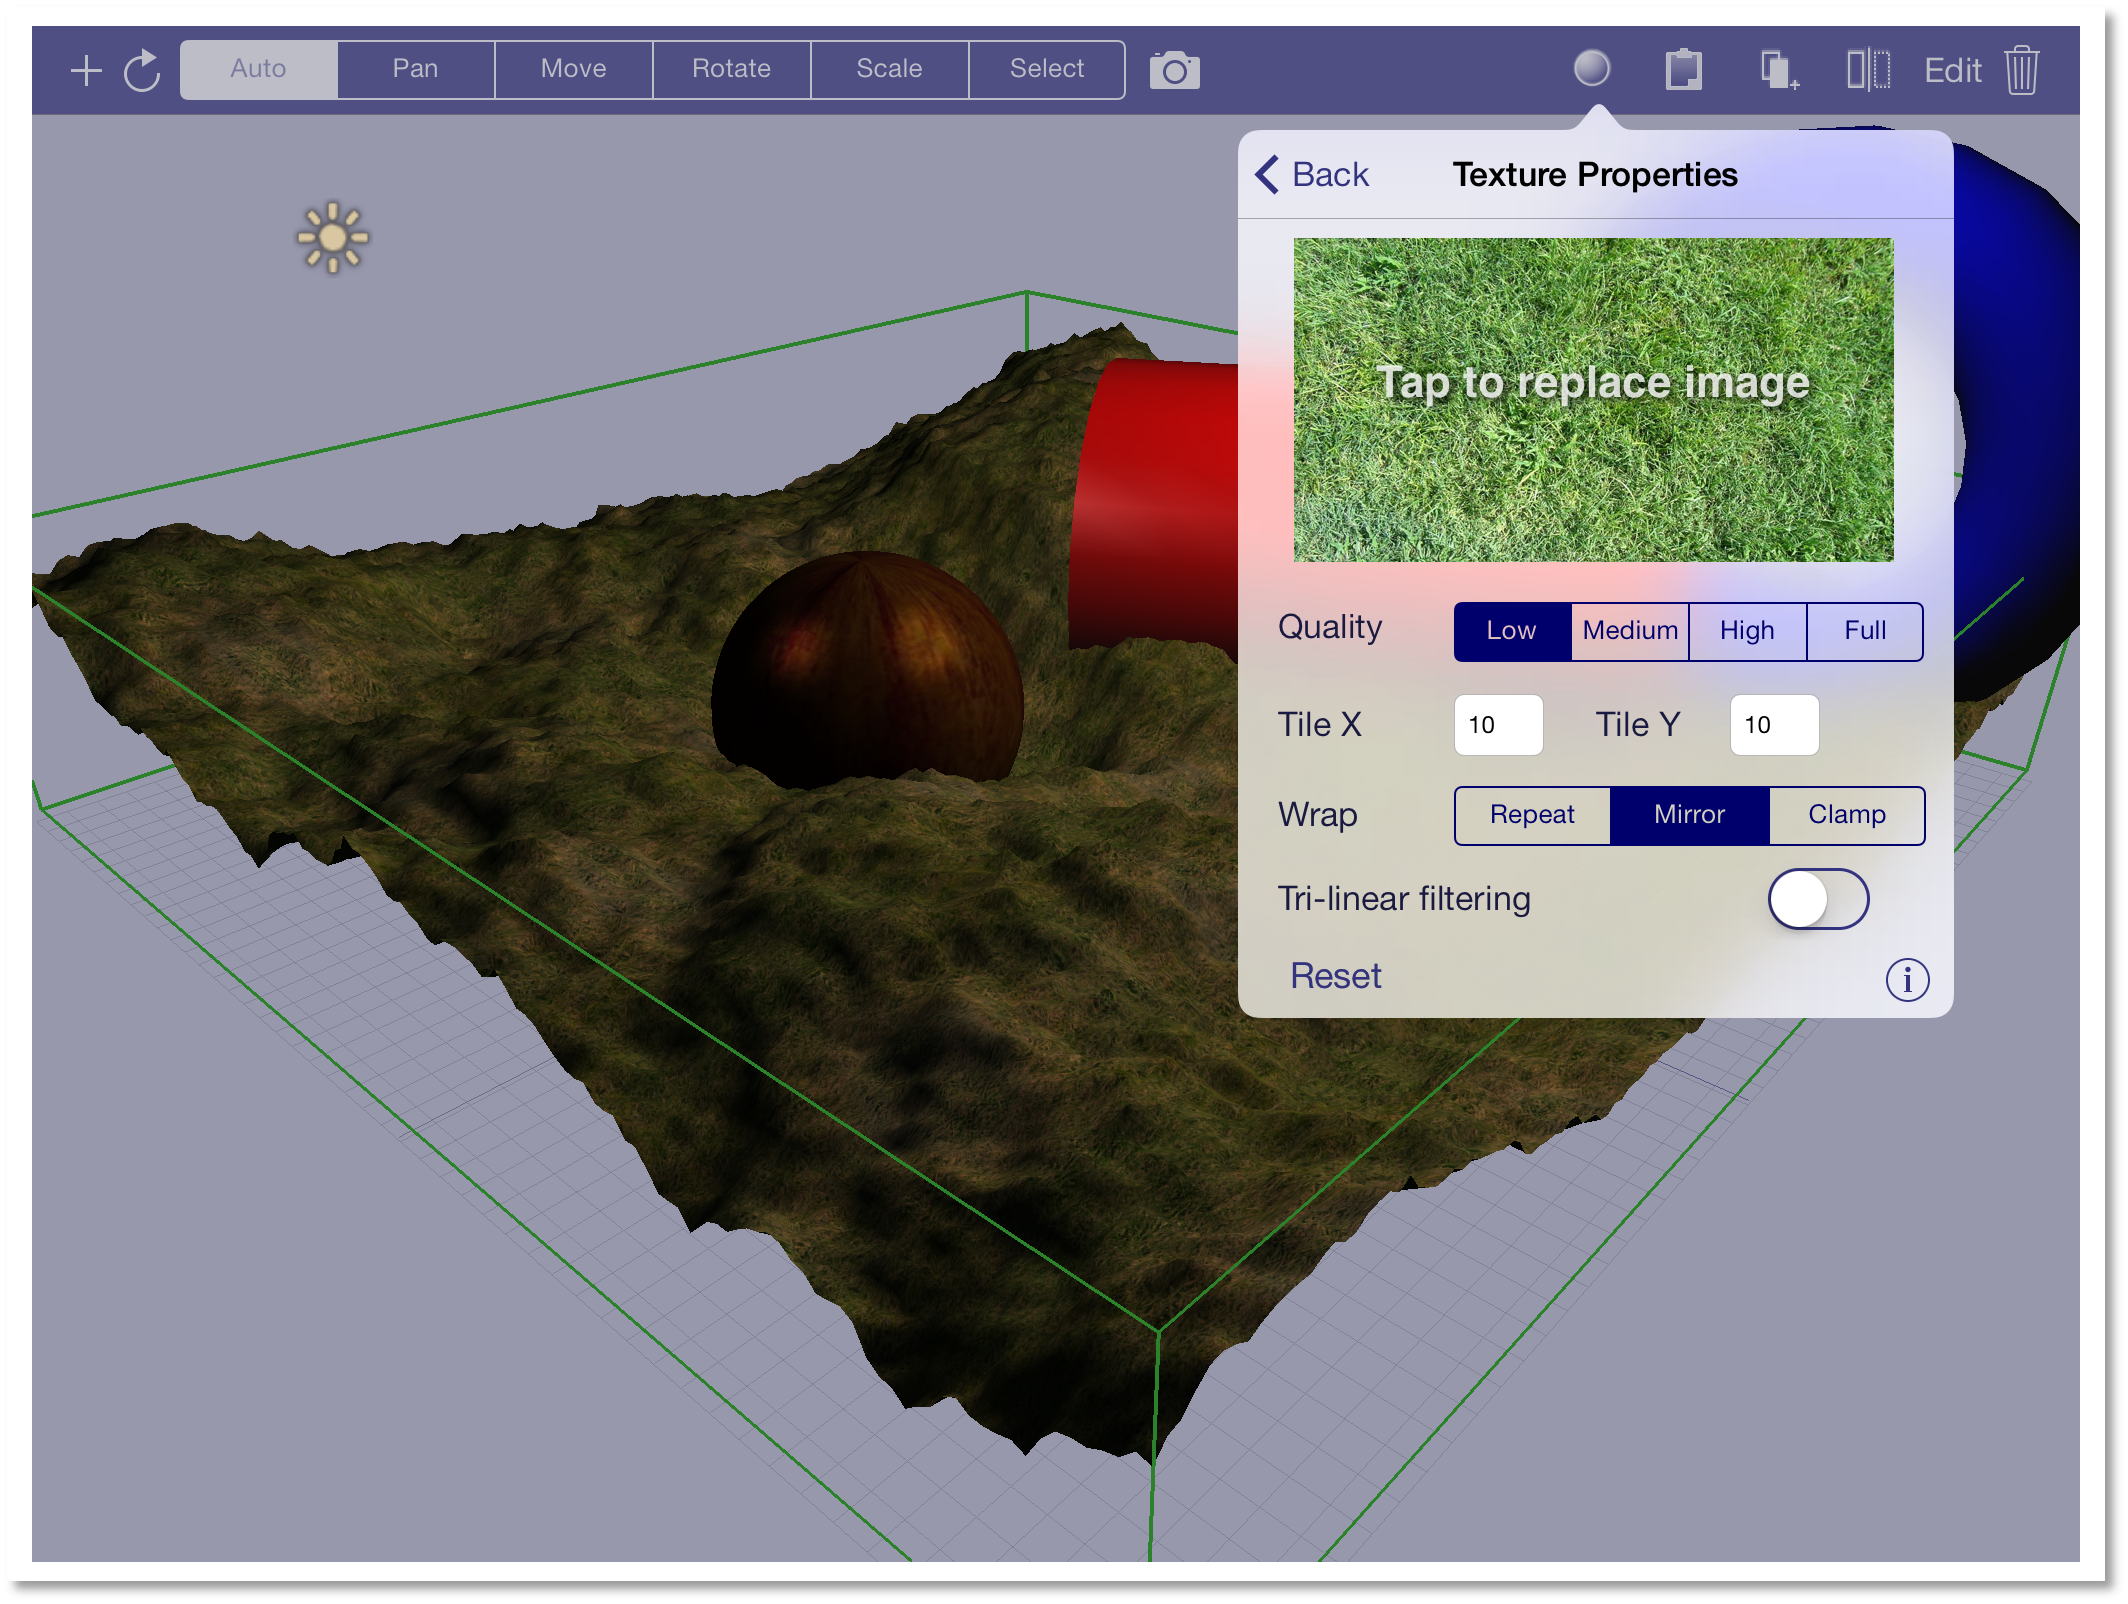The image size is (2128, 1604).
Task: Click the Edit button in toolbar
Action: coord(1952,70)
